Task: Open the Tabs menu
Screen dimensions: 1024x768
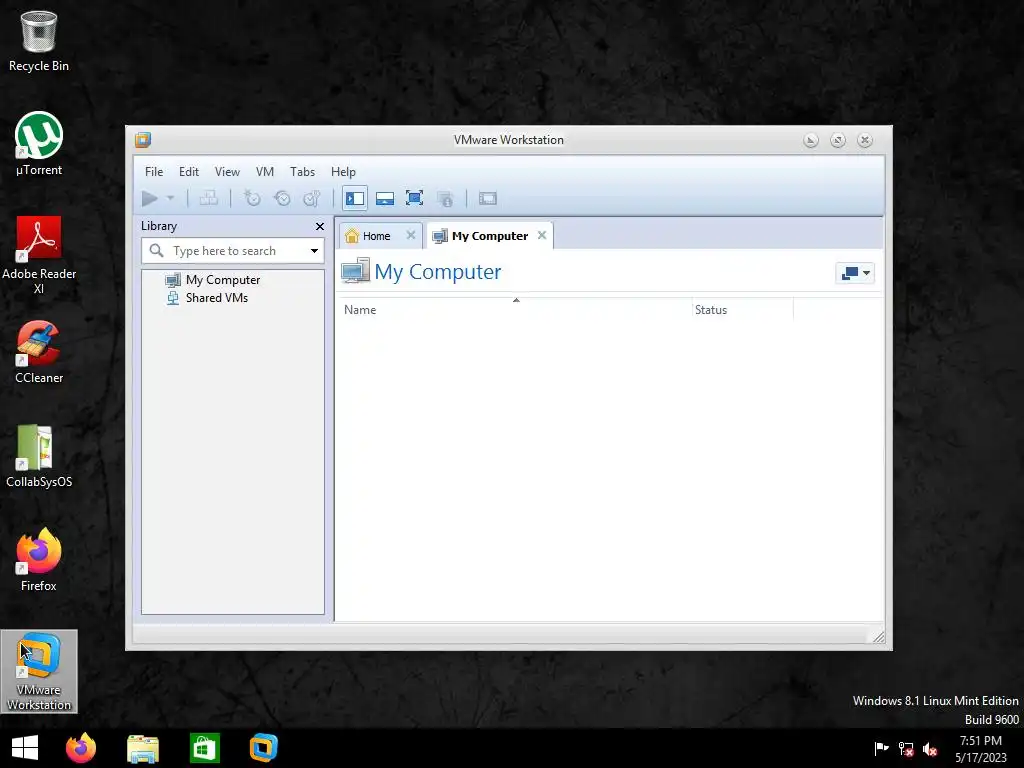Action: (302, 172)
